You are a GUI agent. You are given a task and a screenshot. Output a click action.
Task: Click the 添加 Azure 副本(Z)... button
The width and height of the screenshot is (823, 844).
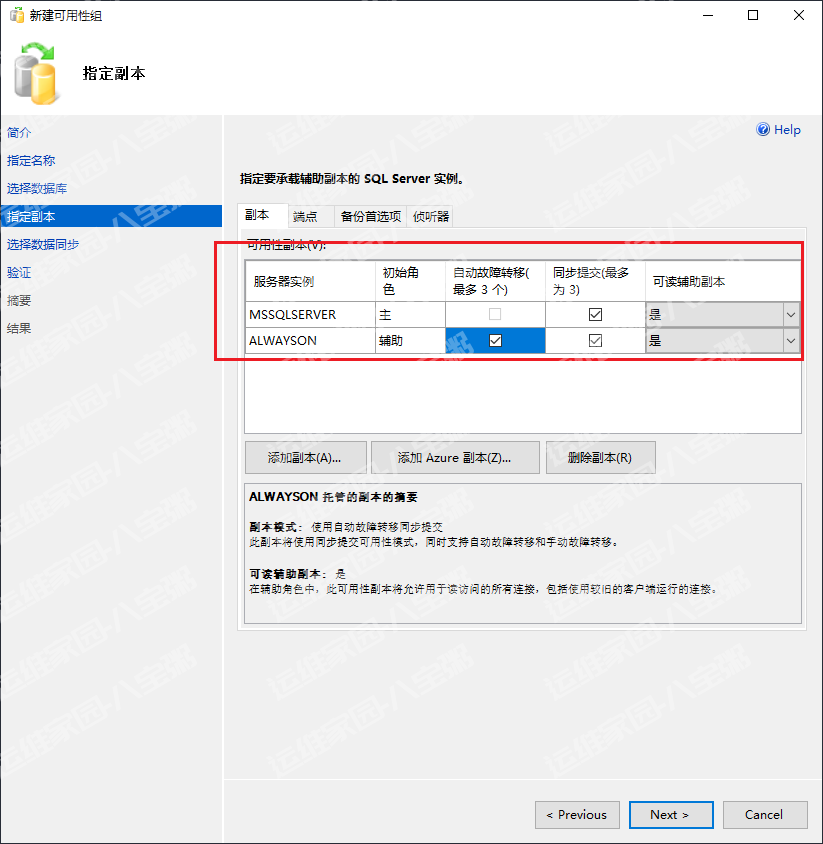click(455, 458)
